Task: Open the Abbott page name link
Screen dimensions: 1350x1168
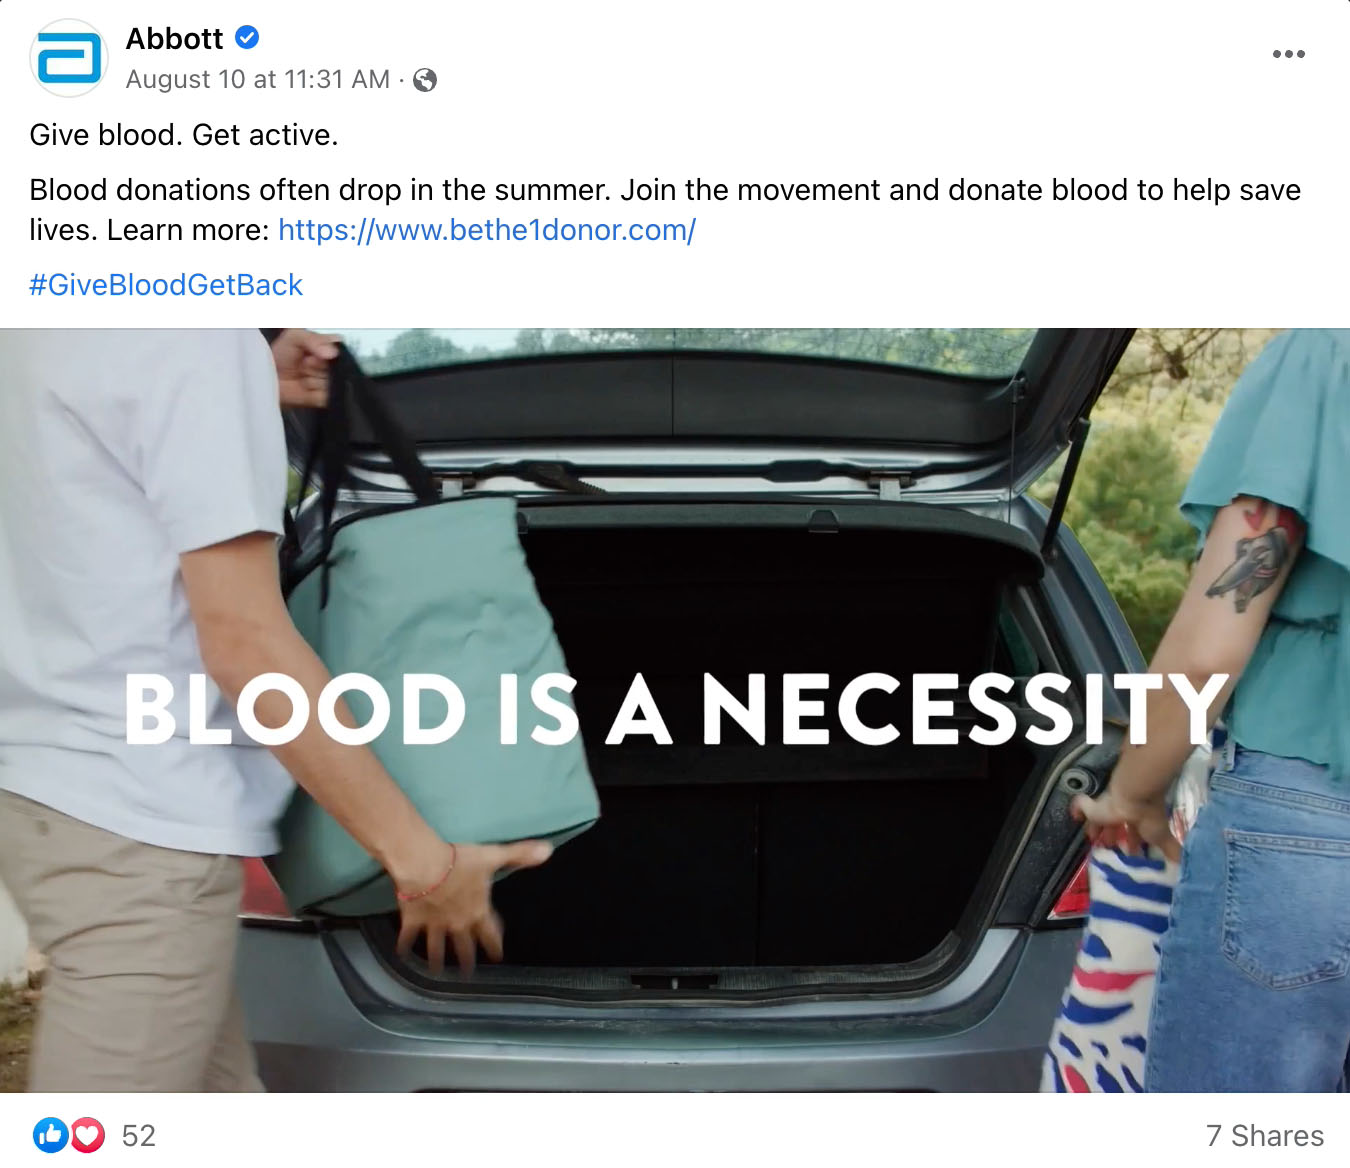Action: pos(174,38)
